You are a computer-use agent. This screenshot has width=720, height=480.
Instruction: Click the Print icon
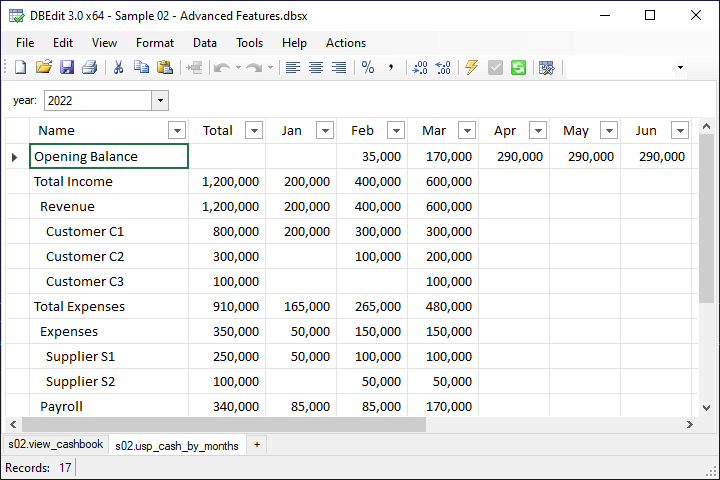pos(90,68)
